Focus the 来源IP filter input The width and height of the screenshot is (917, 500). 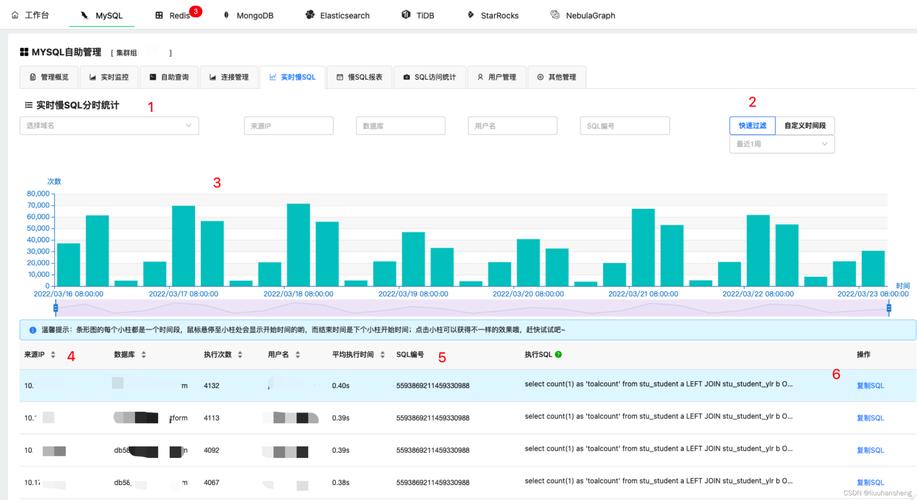coord(289,126)
